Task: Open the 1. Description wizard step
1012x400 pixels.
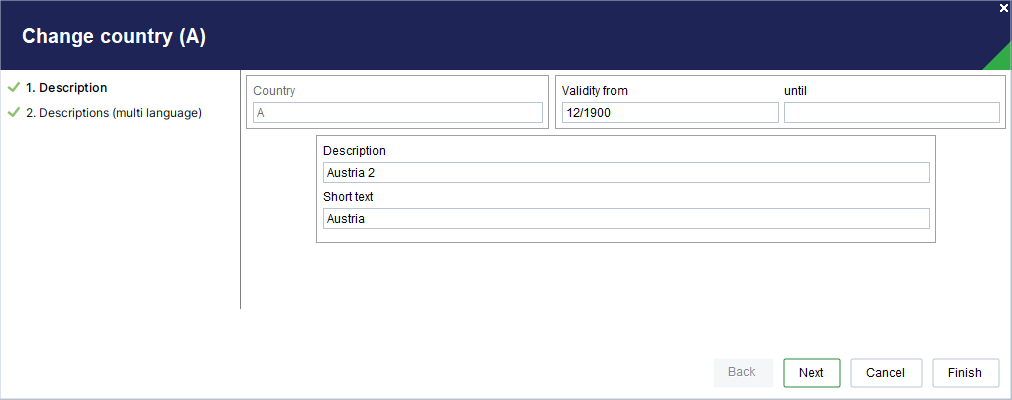Action: [x=66, y=88]
